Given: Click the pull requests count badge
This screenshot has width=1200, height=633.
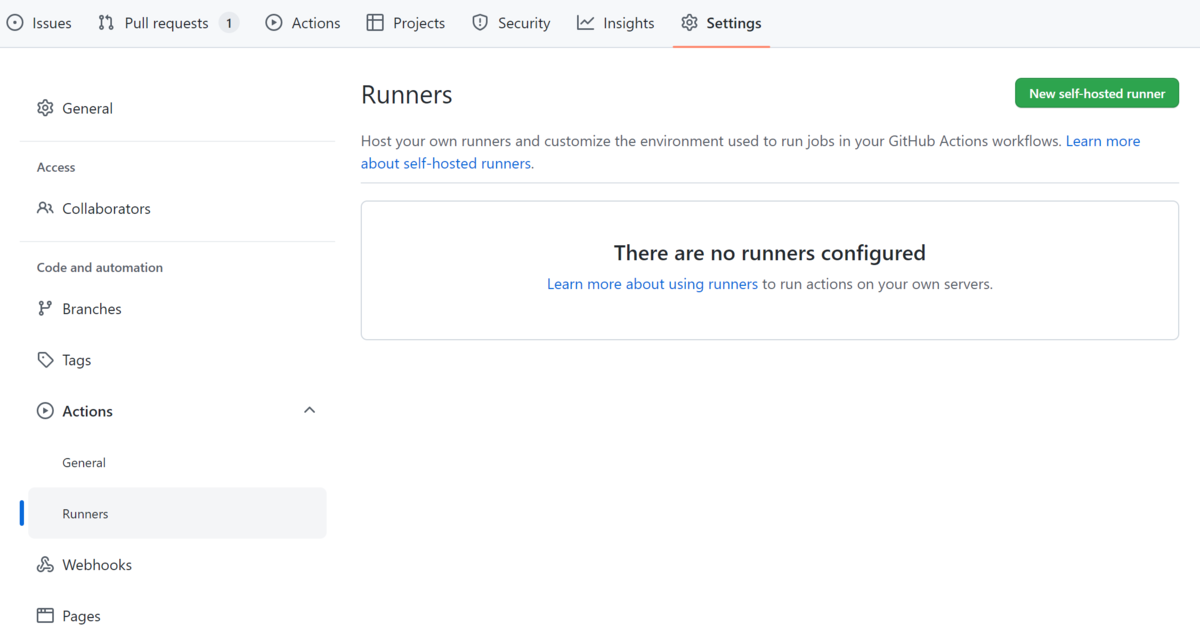Looking at the screenshot, I should point(229,23).
